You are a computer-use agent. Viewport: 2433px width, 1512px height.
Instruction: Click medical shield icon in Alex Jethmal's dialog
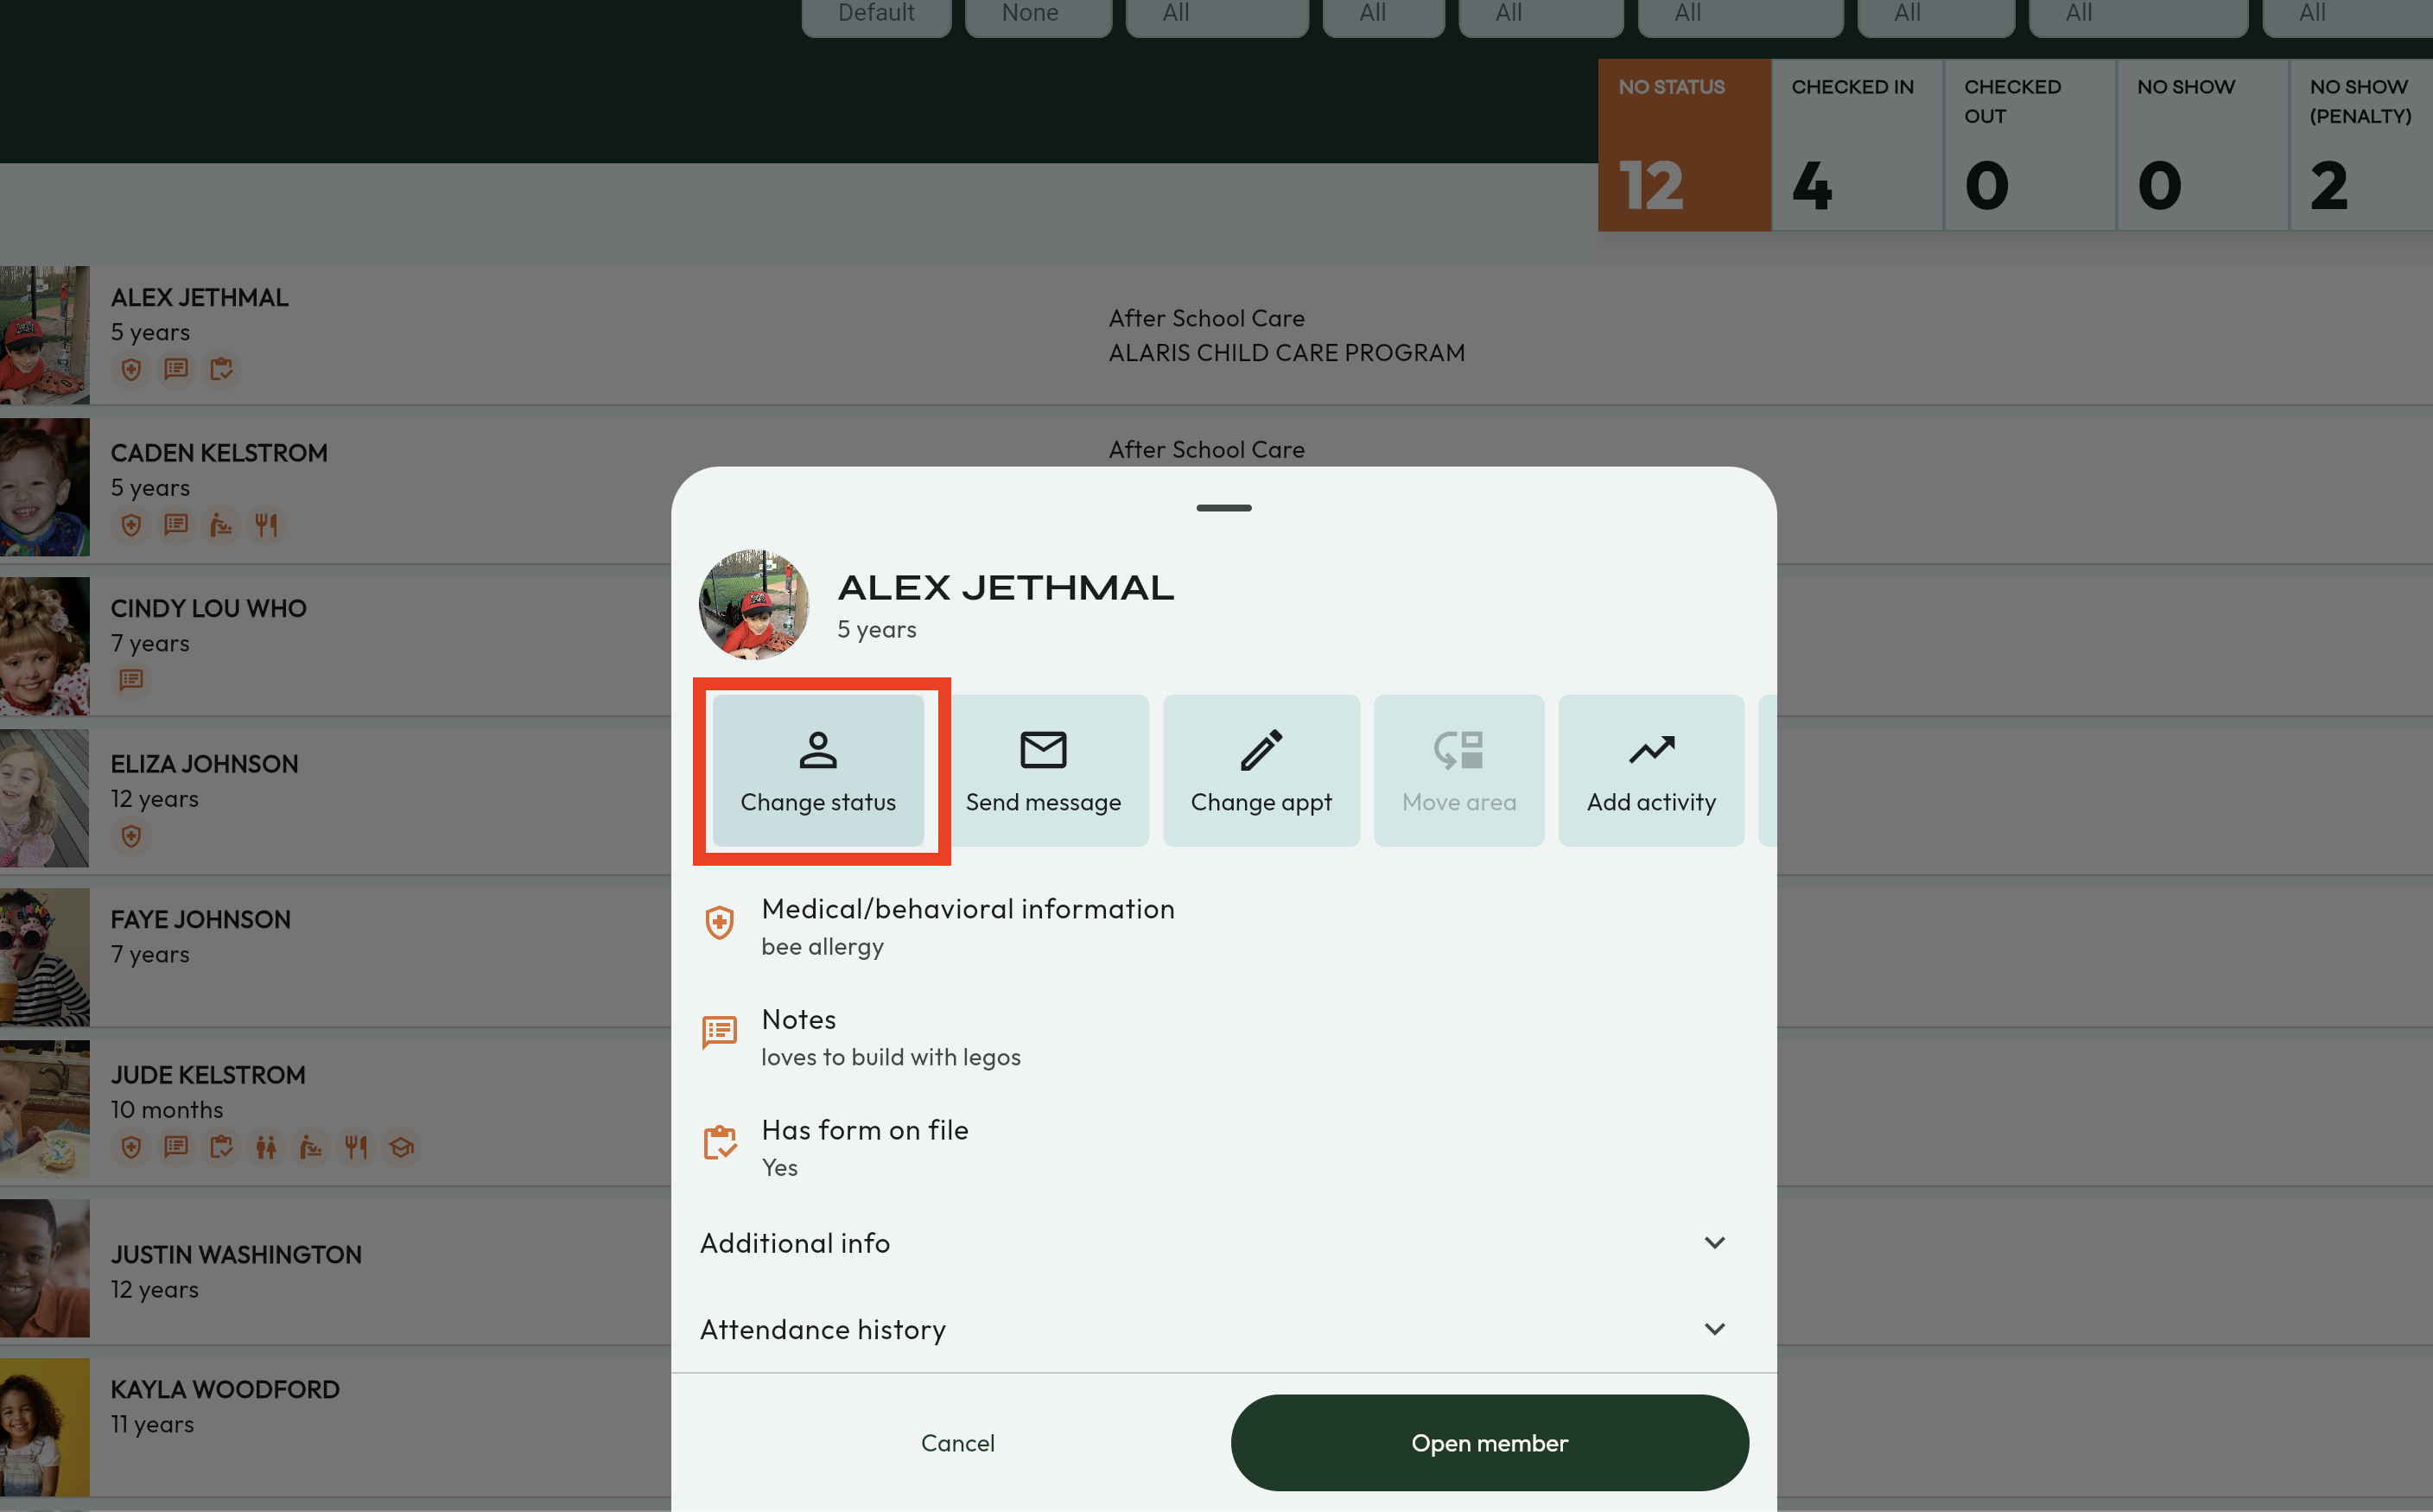point(719,922)
